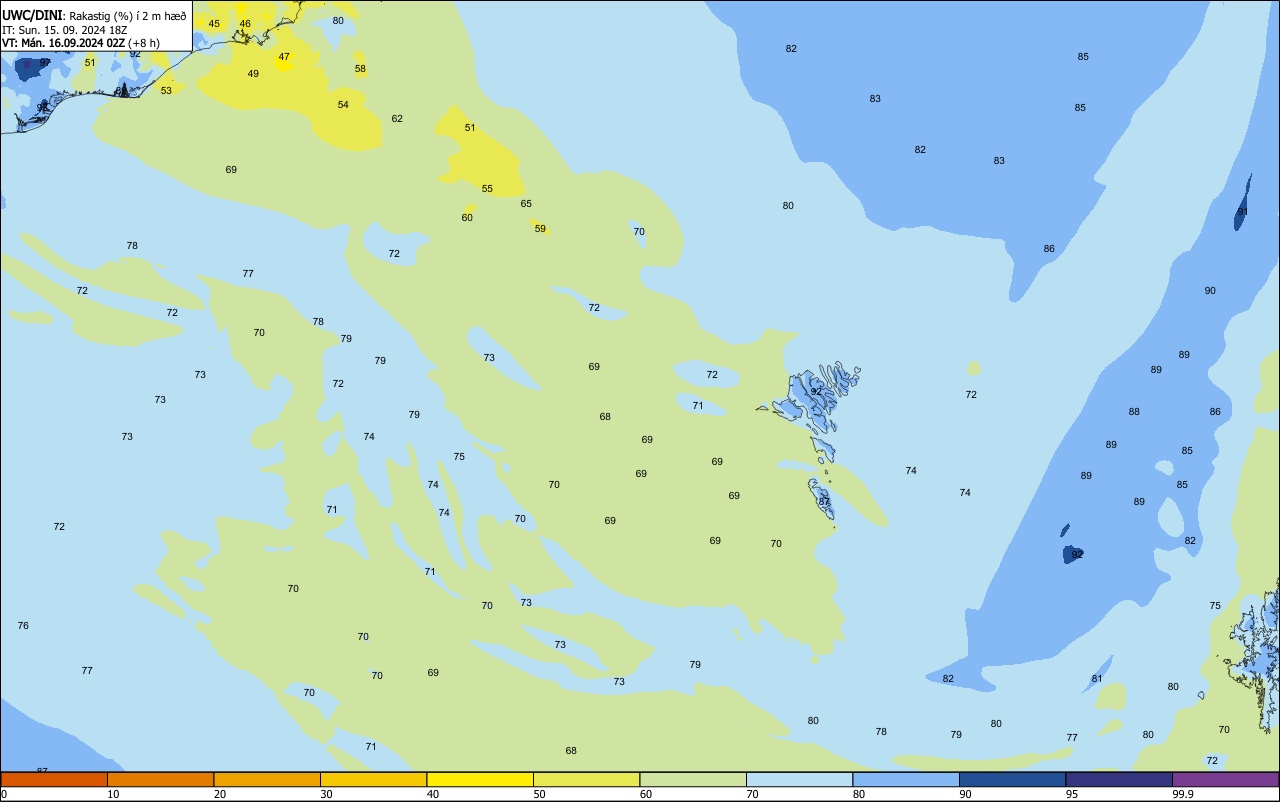Click the 70–80 pale blue legend swatch
Image resolution: width=1280 pixels, height=802 pixels.
[800, 779]
